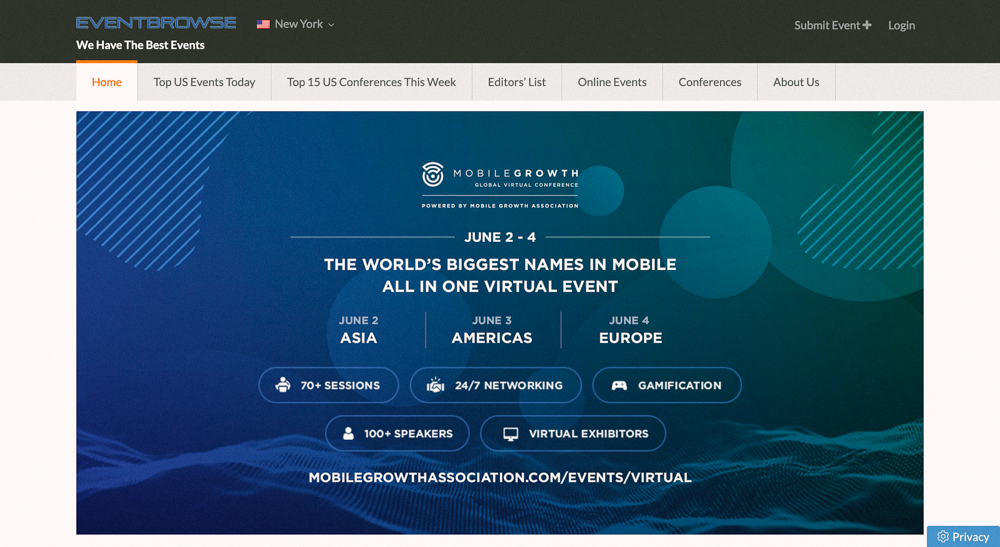Open Top US Events Today tab

coord(204,82)
